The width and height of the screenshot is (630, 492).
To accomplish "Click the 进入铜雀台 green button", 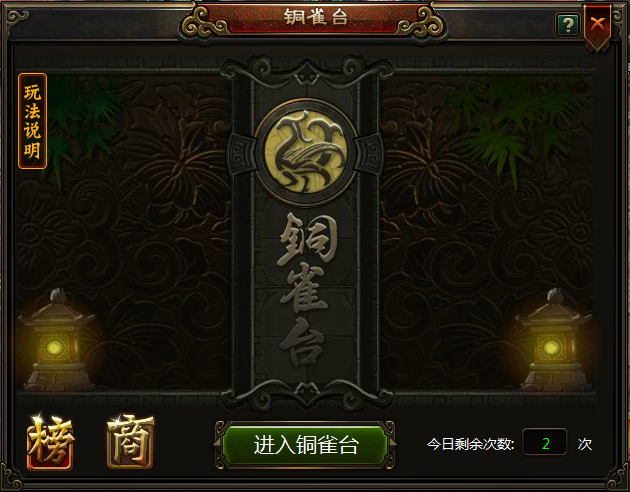I will (x=305, y=445).
